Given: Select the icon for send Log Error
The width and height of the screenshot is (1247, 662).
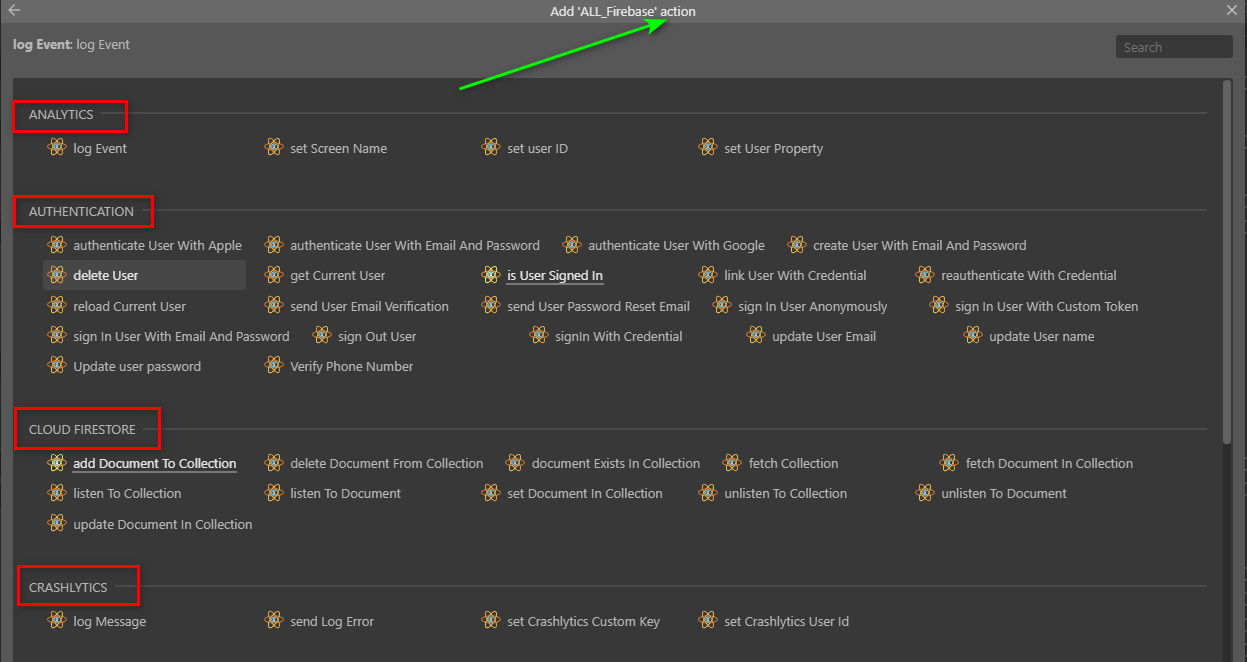Looking at the screenshot, I should 274,621.
